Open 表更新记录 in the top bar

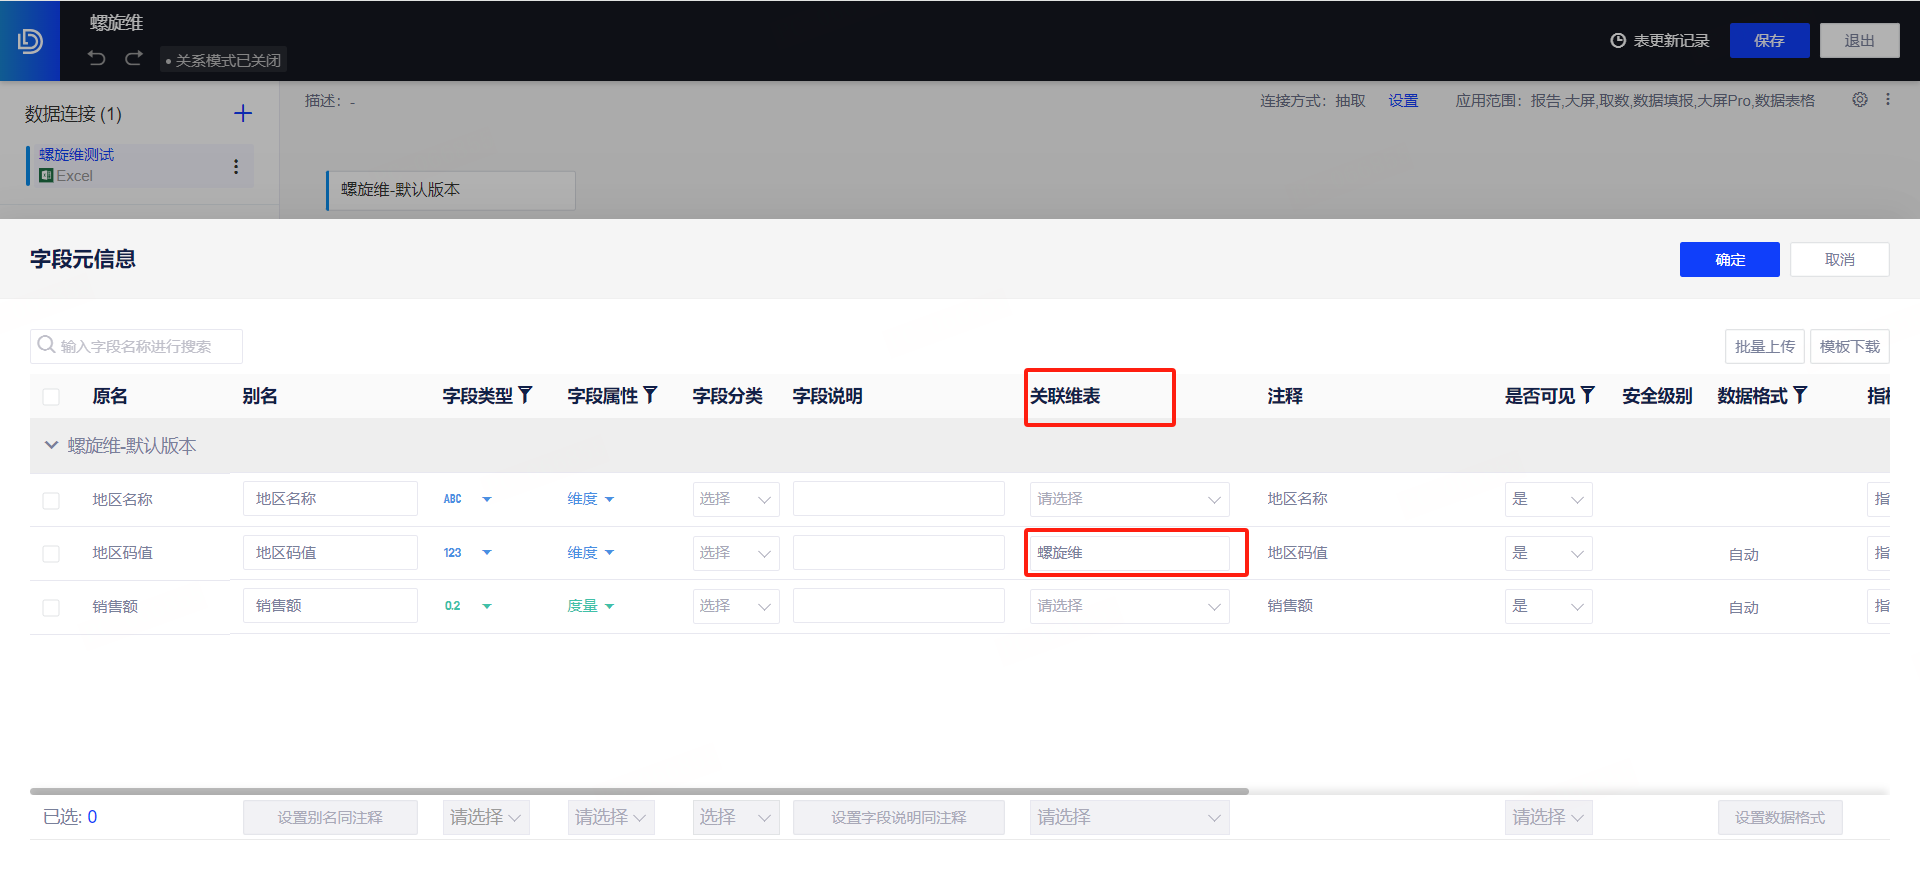1660,41
